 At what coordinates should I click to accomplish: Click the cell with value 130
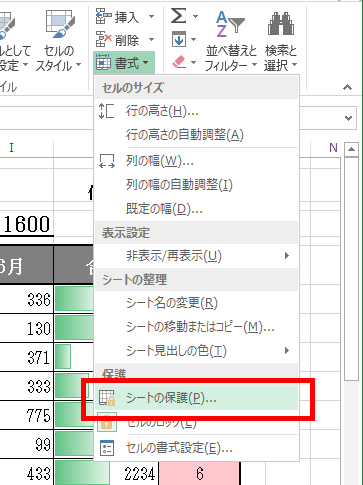[x=27, y=328]
